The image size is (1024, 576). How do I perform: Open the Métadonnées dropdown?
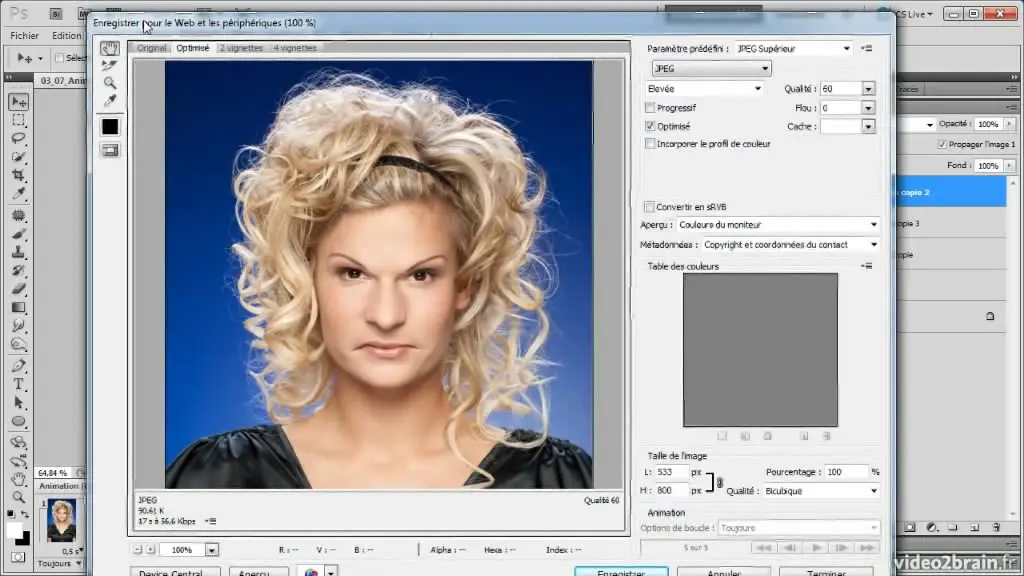[790, 245]
